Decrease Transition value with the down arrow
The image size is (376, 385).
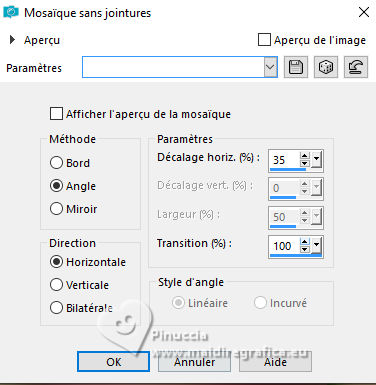pyautogui.click(x=304, y=250)
